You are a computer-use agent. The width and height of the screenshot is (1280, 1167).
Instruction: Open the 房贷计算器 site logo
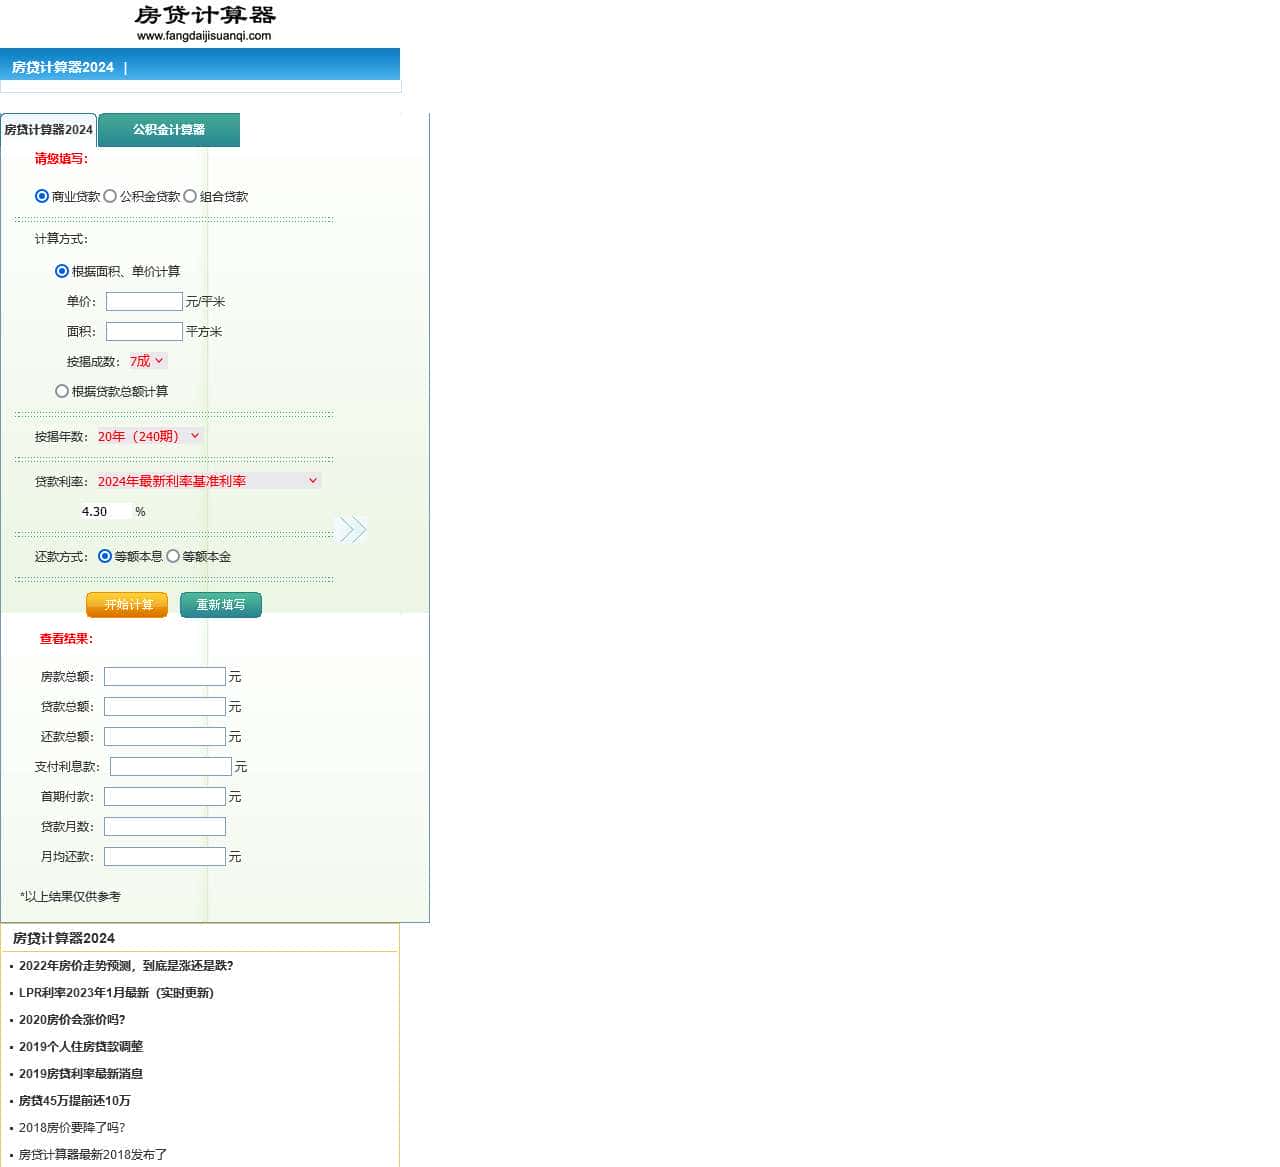[204, 23]
